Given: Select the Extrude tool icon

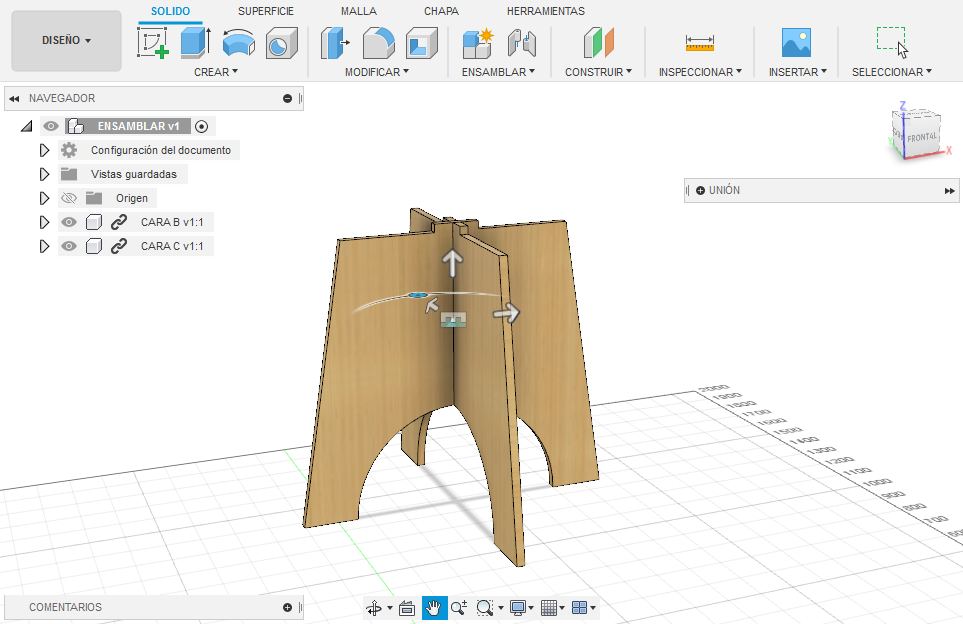Looking at the screenshot, I should click(x=196, y=43).
